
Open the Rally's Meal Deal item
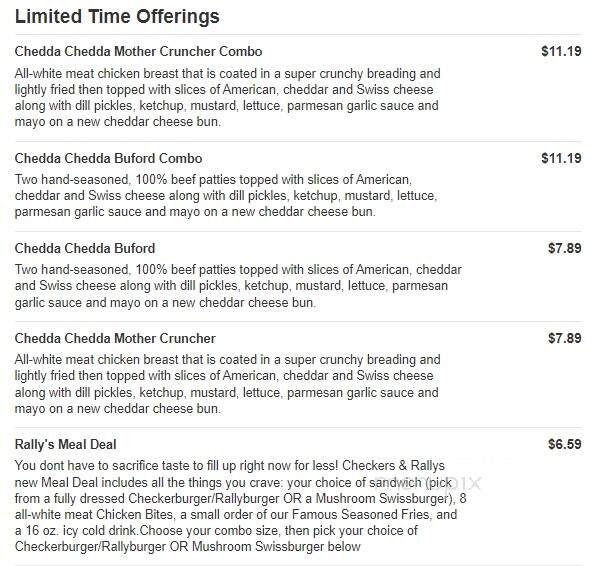pos(65,444)
